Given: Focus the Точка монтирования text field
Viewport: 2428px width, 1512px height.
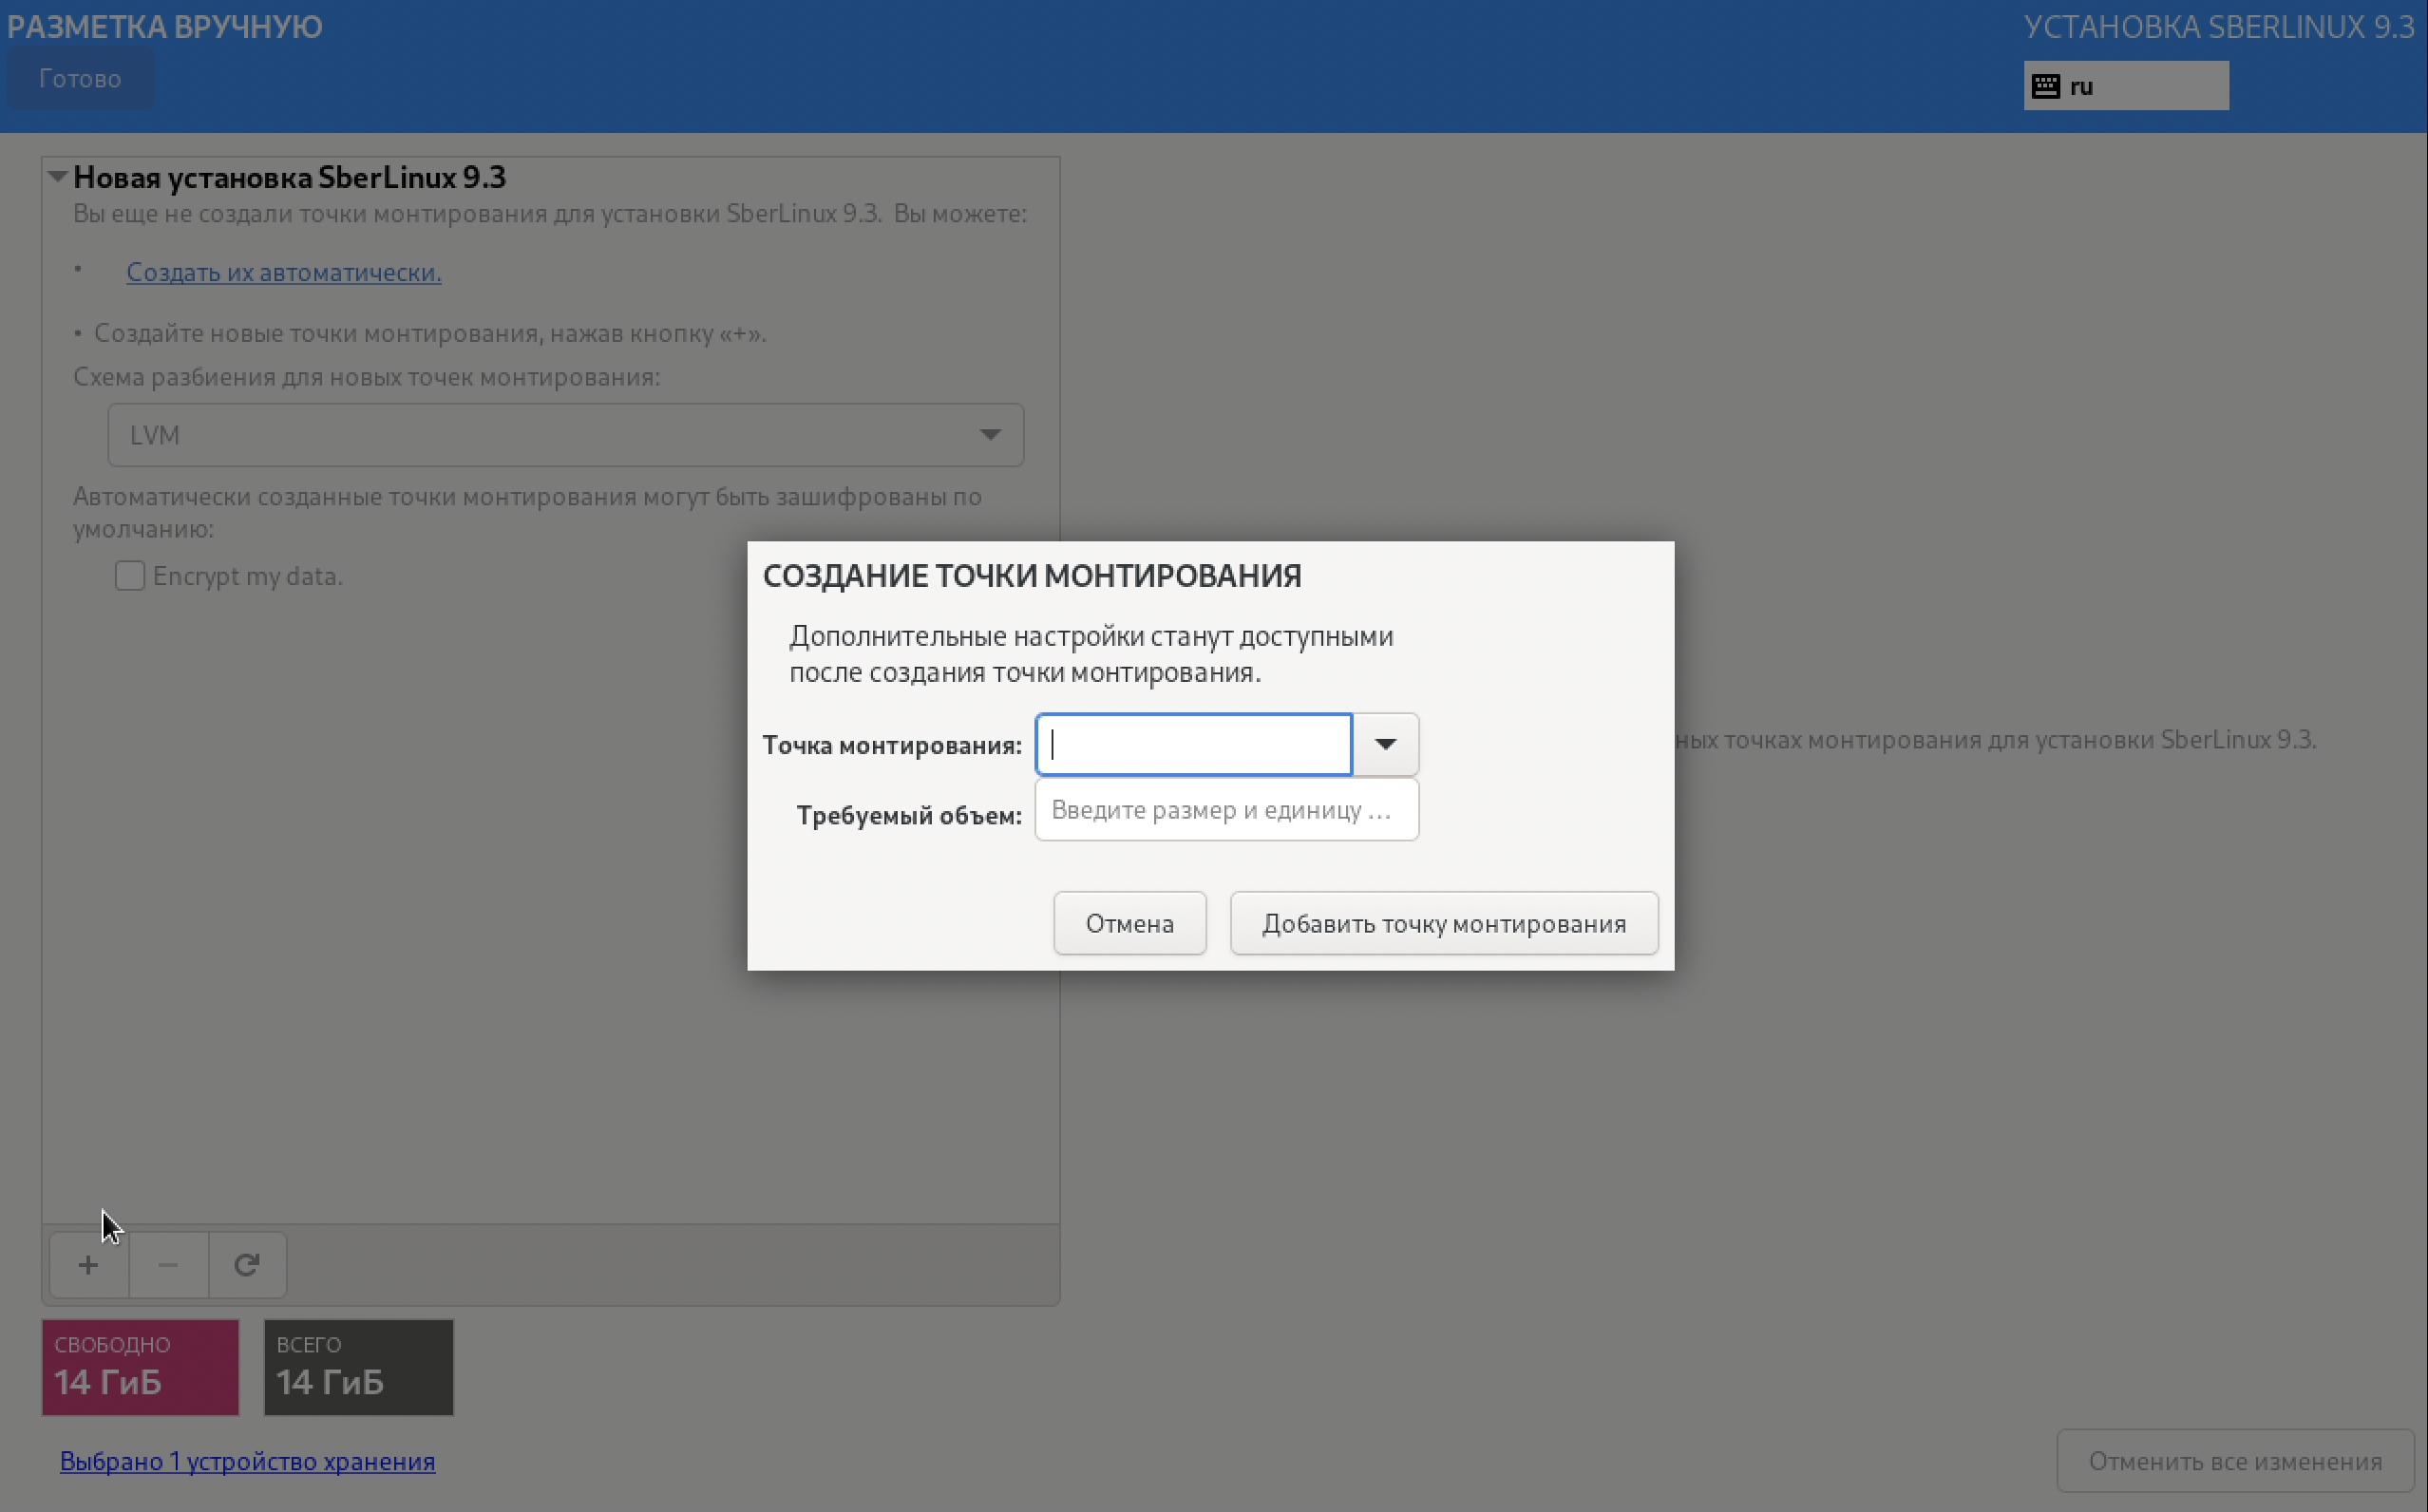Looking at the screenshot, I should 1193,744.
